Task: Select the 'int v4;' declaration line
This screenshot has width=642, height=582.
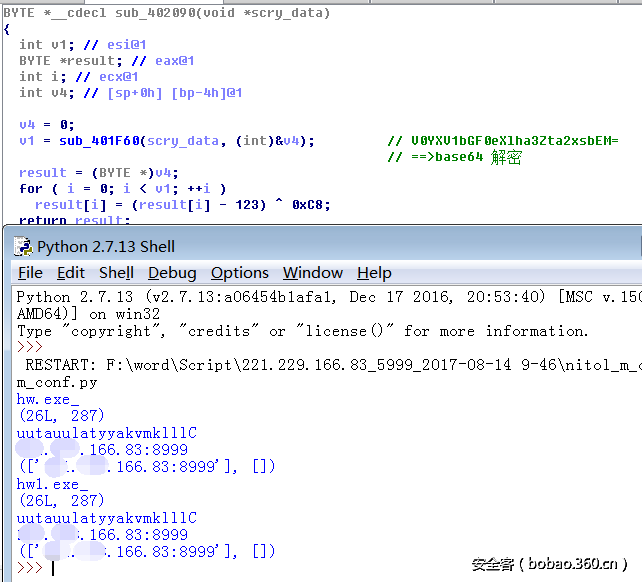Action: [x=131, y=93]
